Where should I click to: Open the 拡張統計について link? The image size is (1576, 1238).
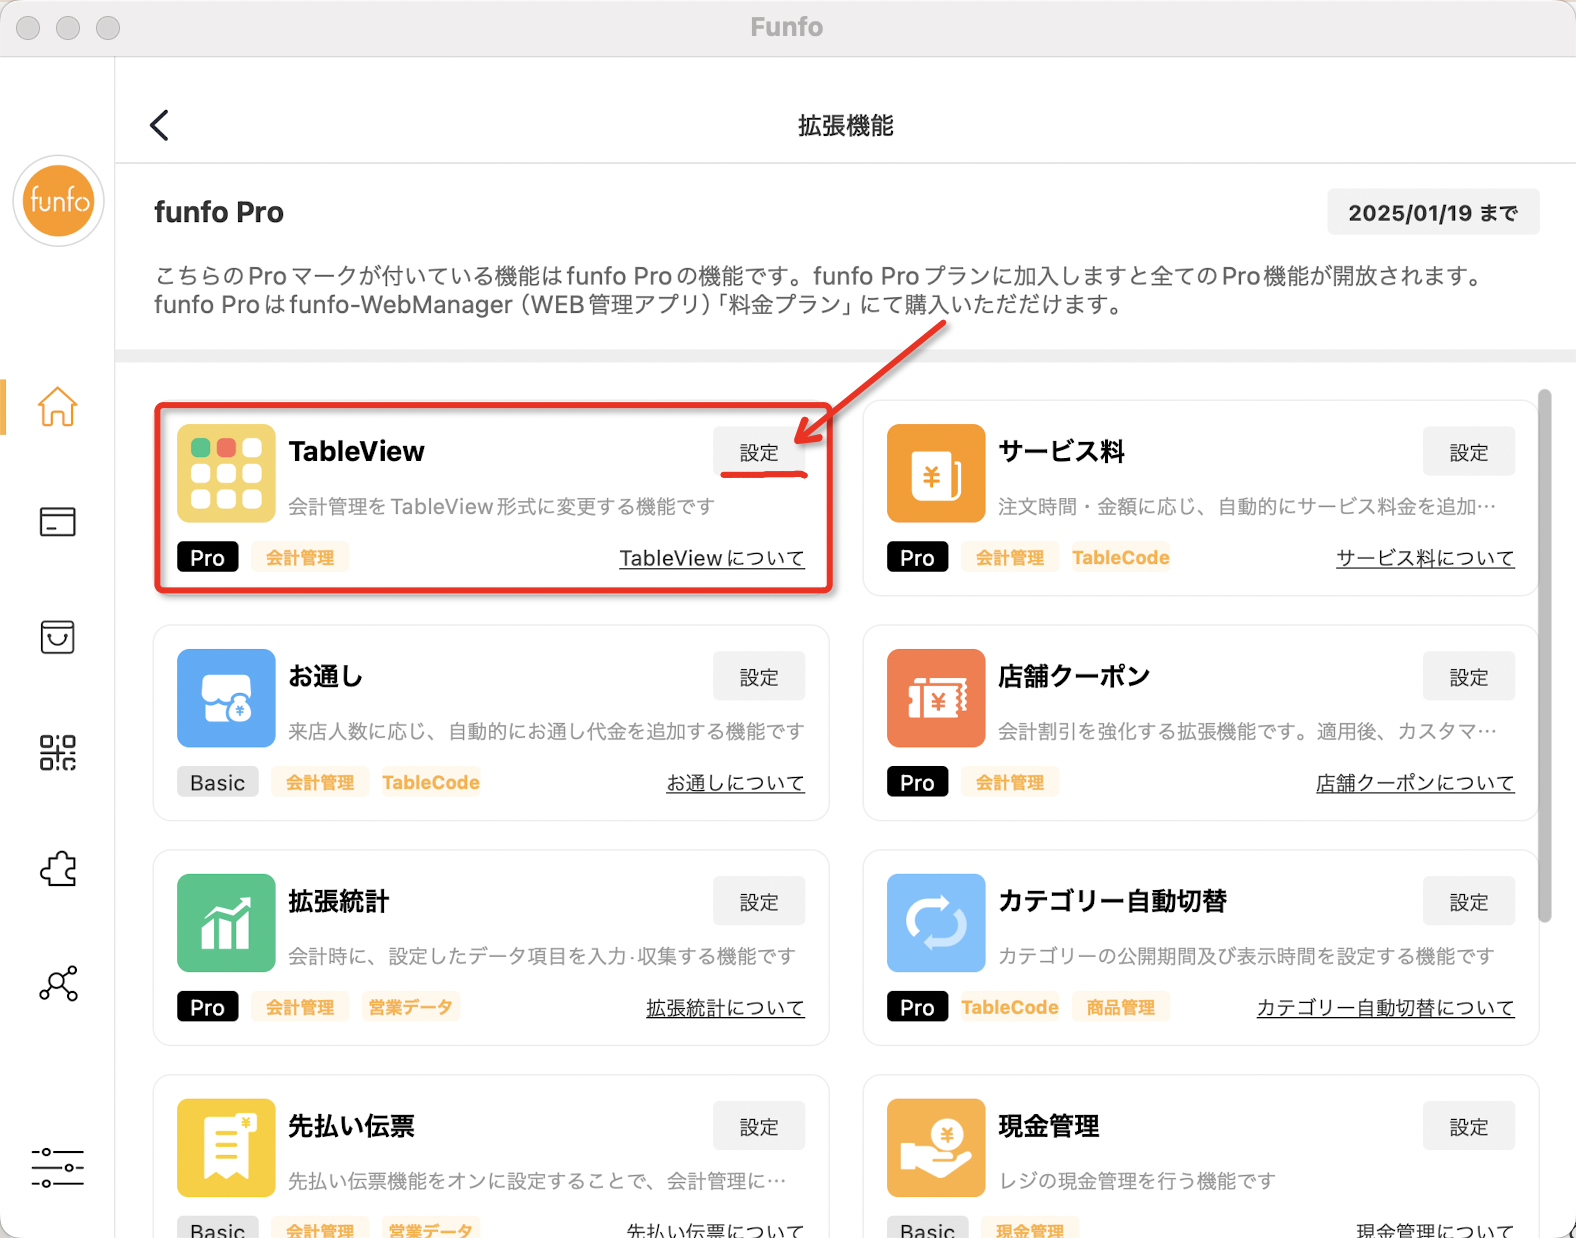click(x=725, y=1008)
